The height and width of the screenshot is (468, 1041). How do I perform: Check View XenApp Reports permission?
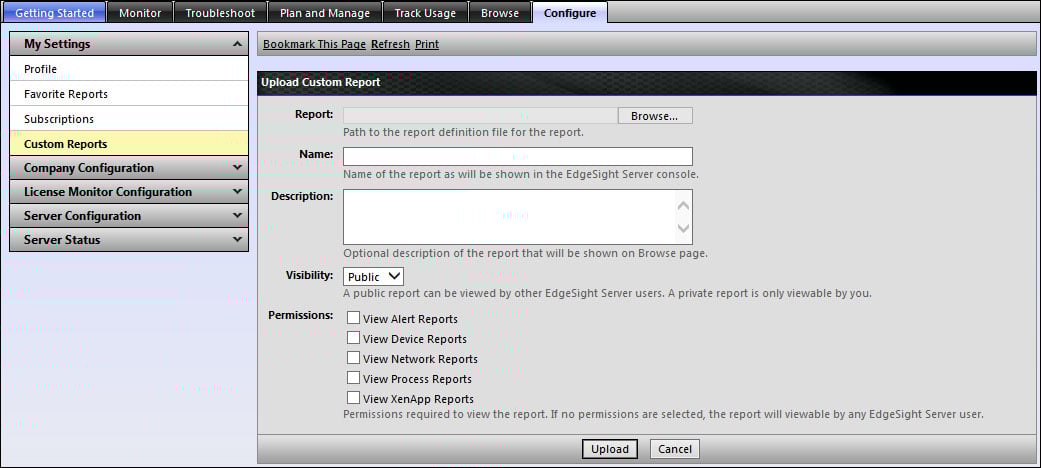point(353,398)
